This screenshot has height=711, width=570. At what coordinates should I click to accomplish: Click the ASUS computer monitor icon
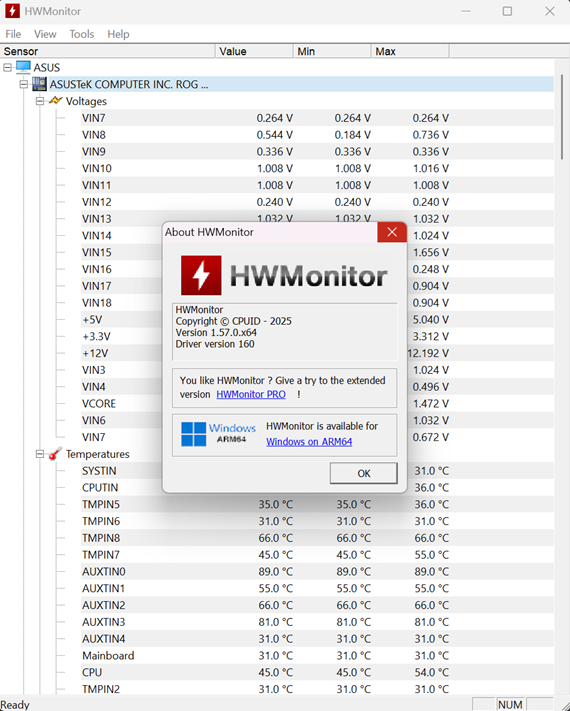coord(23,67)
